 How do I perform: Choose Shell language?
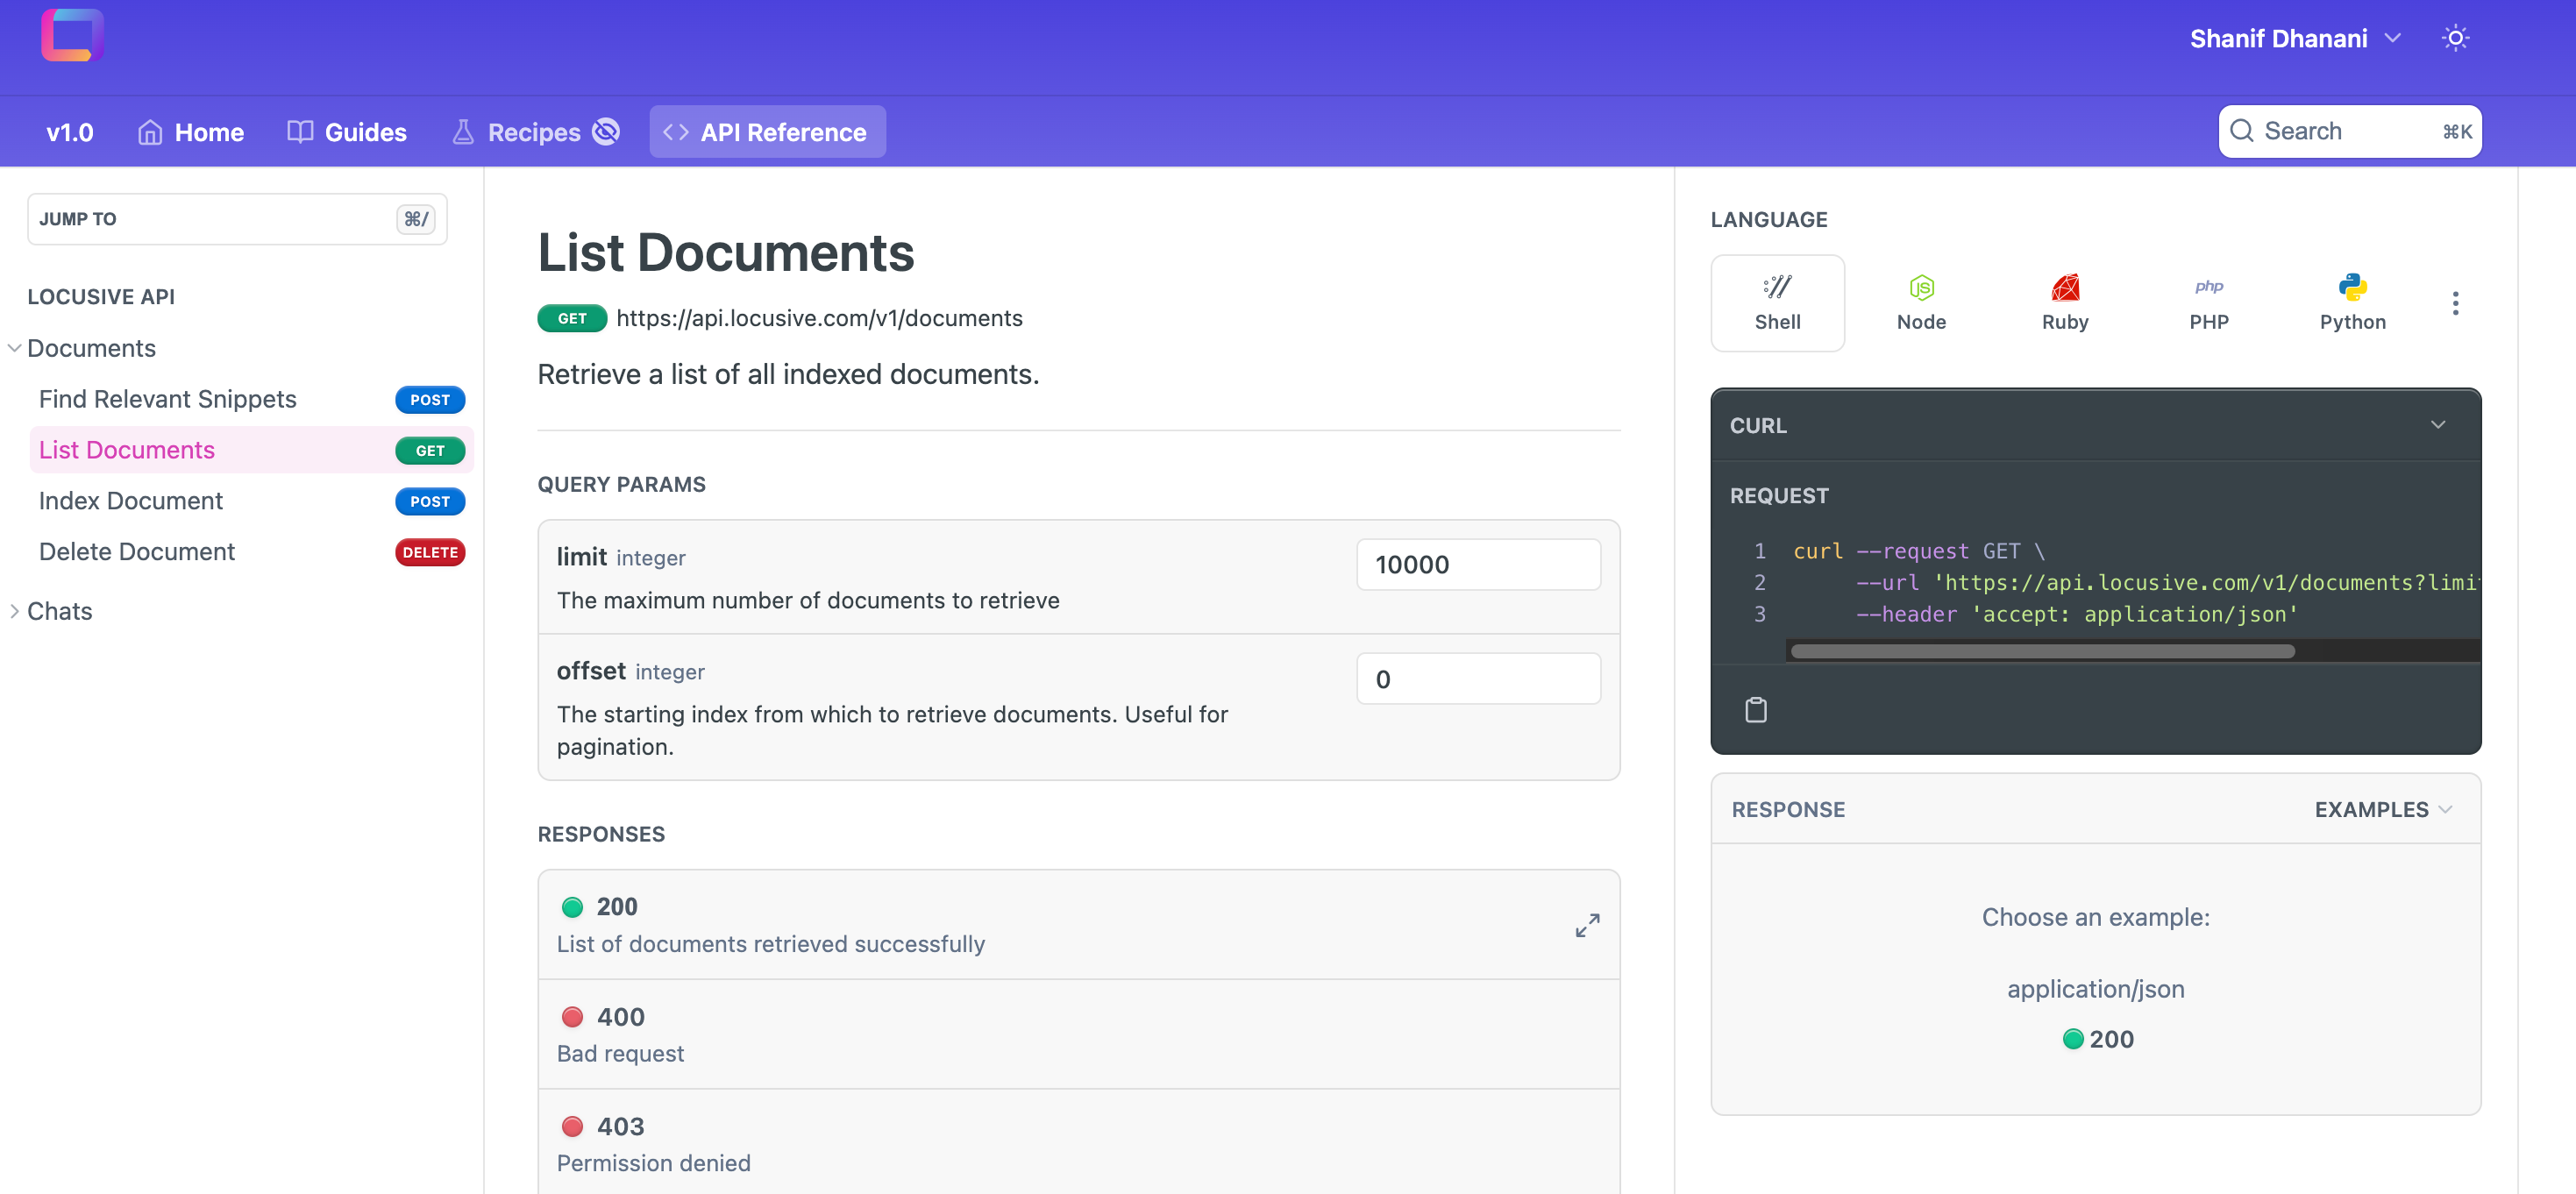1777,303
